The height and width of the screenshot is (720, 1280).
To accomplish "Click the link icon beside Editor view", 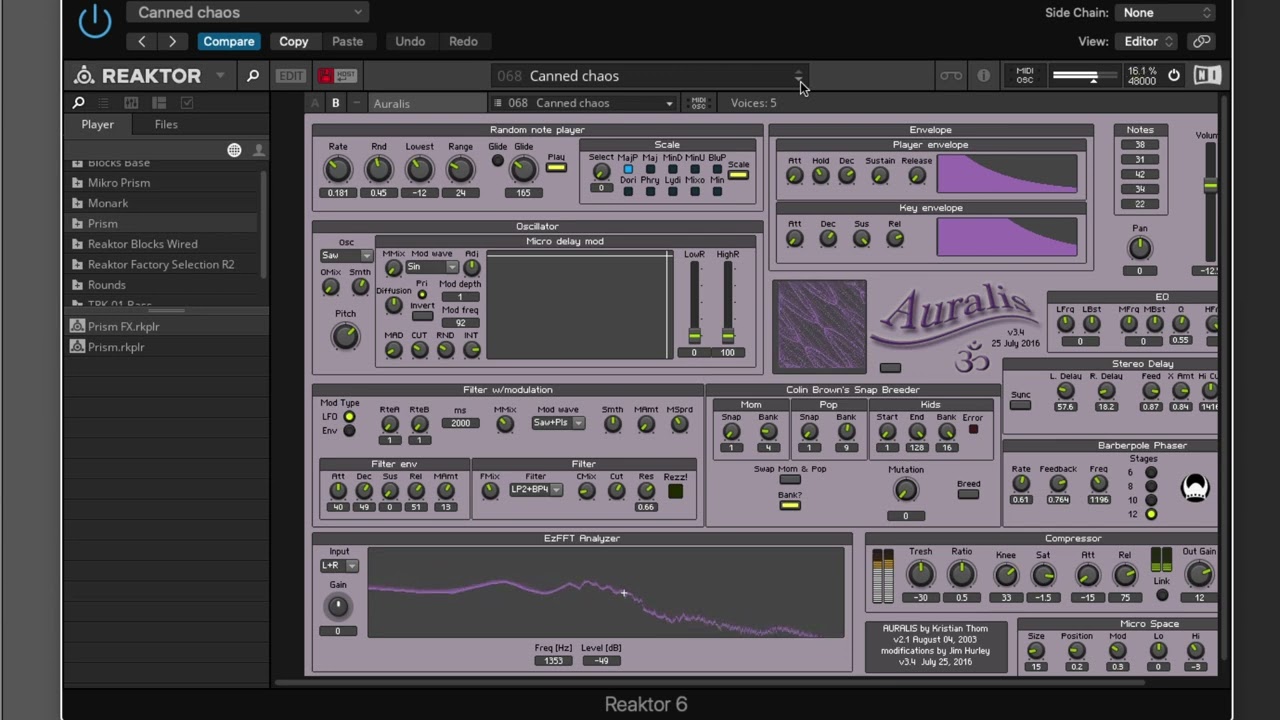I will click(1202, 41).
